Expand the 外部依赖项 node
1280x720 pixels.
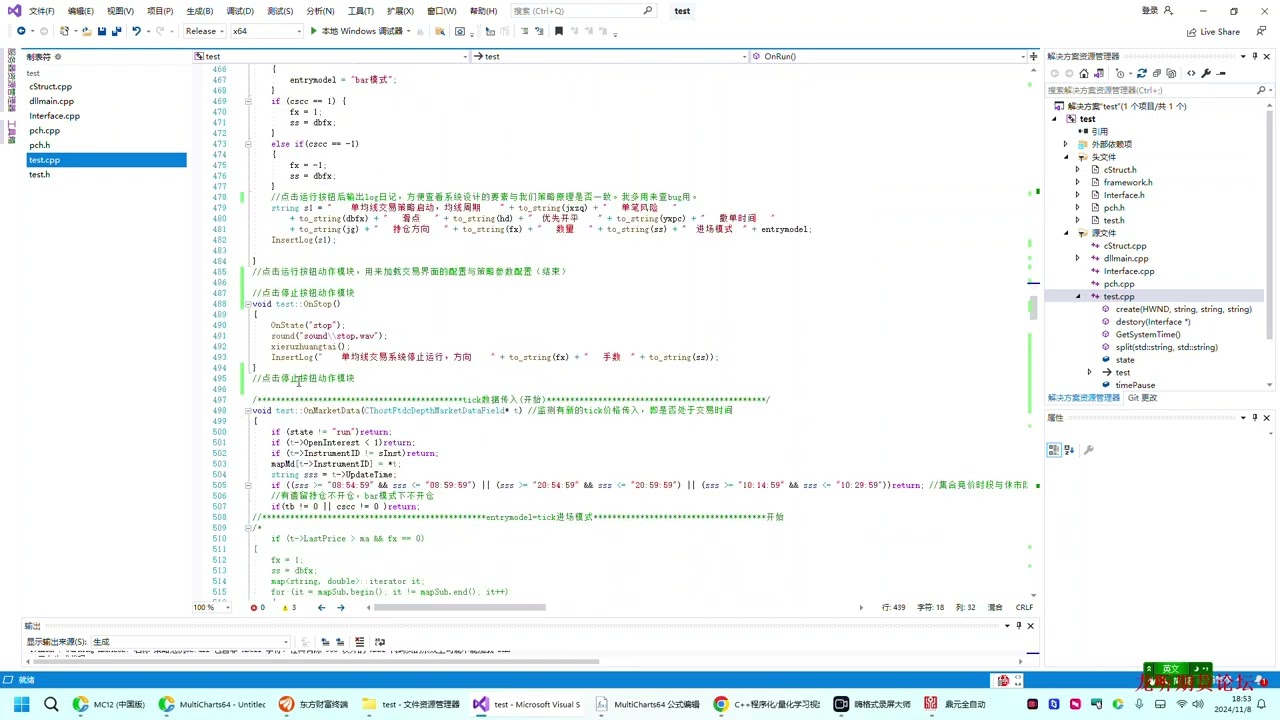pyautogui.click(x=1066, y=144)
